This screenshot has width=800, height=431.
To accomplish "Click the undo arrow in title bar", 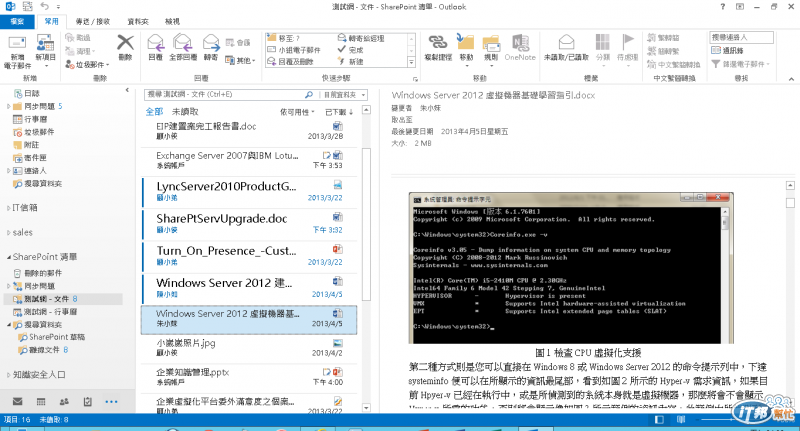I will (45, 6).
